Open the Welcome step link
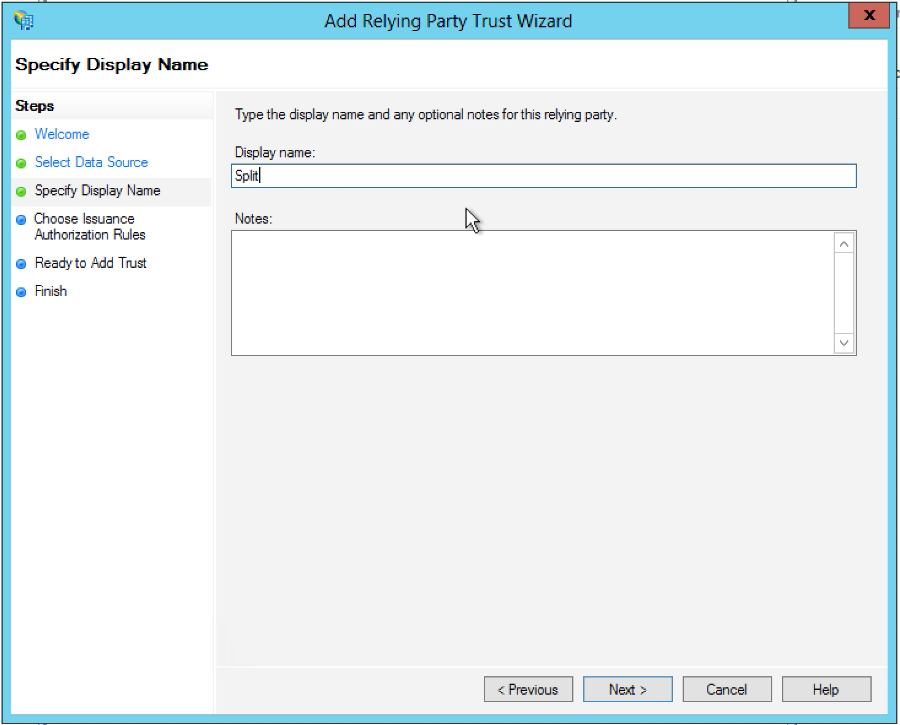The height and width of the screenshot is (725, 900). click(62, 134)
